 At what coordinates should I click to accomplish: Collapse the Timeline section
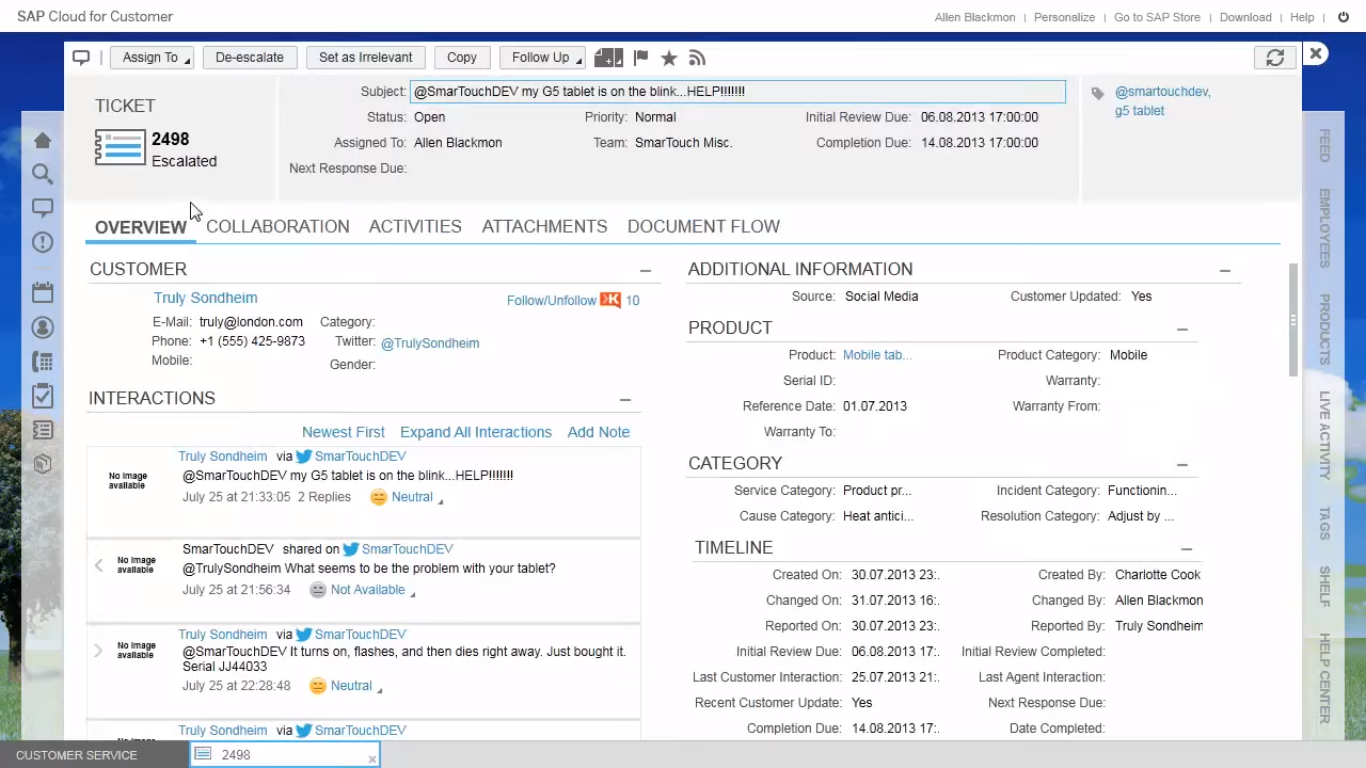click(1186, 549)
